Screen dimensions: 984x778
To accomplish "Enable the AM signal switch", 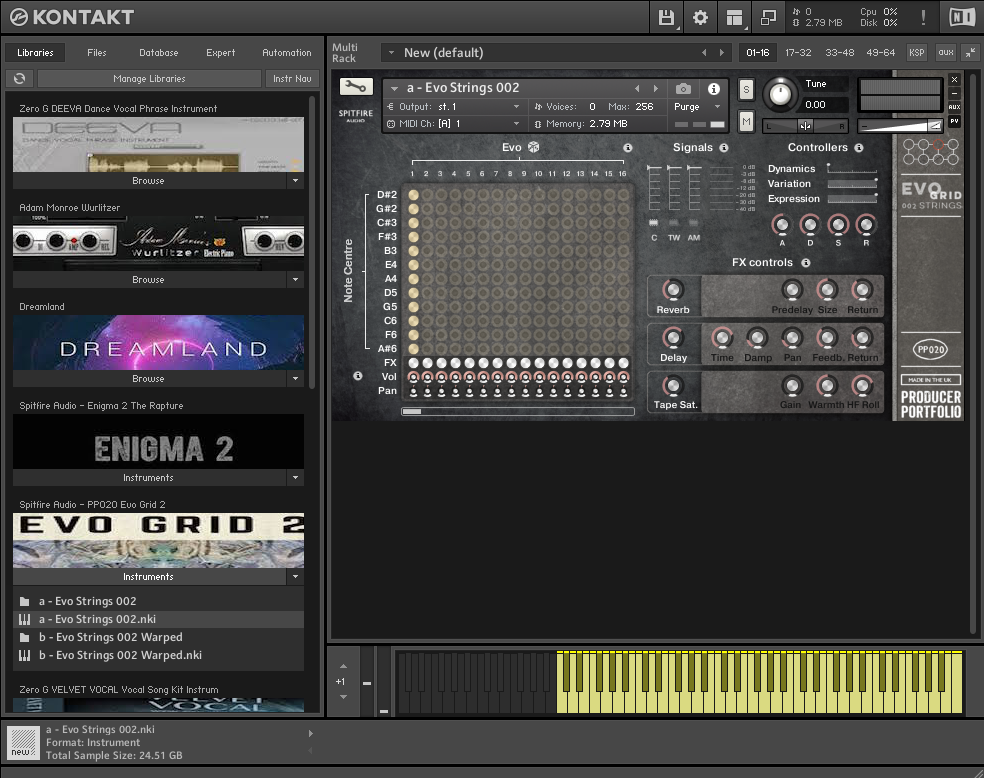I will point(693,223).
